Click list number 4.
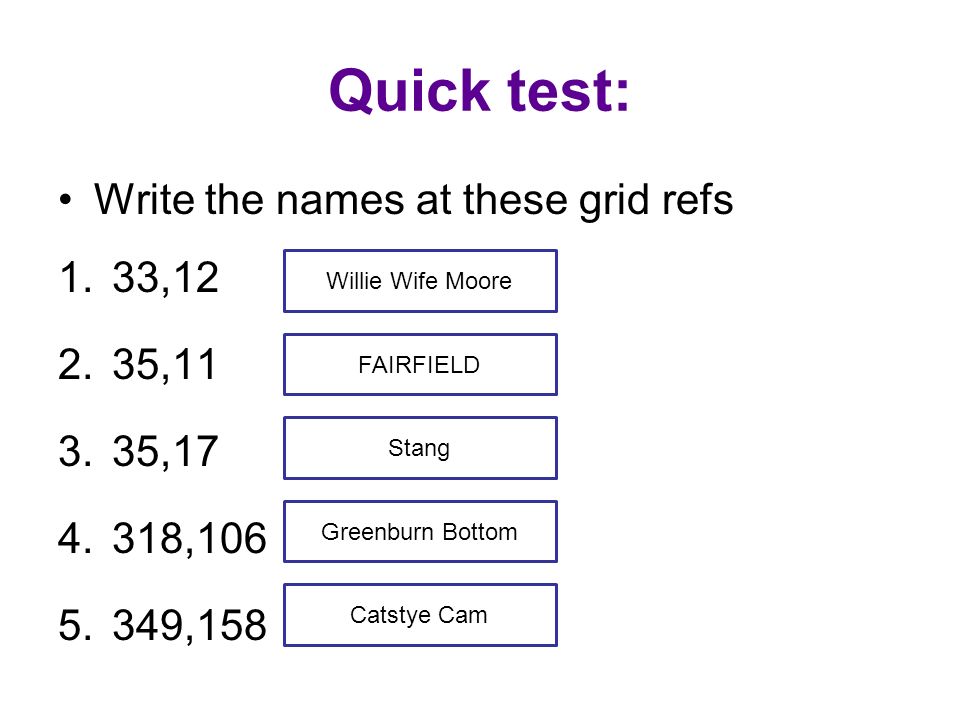The image size is (960, 720). [x=75, y=538]
